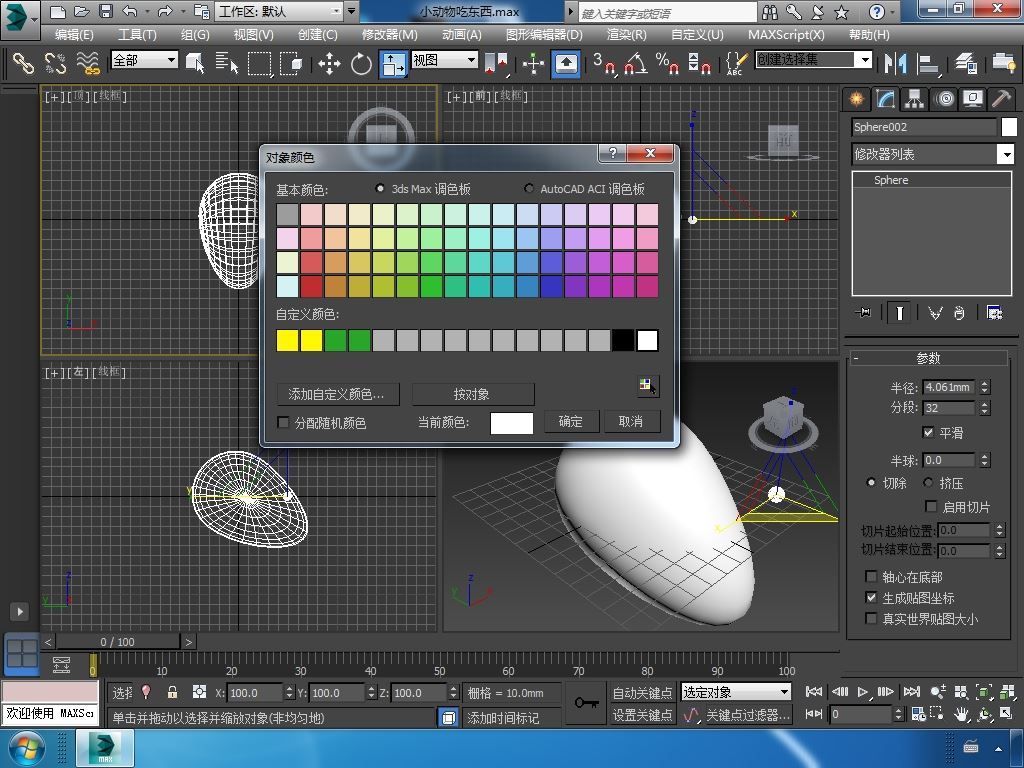The height and width of the screenshot is (768, 1024).
Task: Switch to the Modify panel tab
Action: pos(885,99)
